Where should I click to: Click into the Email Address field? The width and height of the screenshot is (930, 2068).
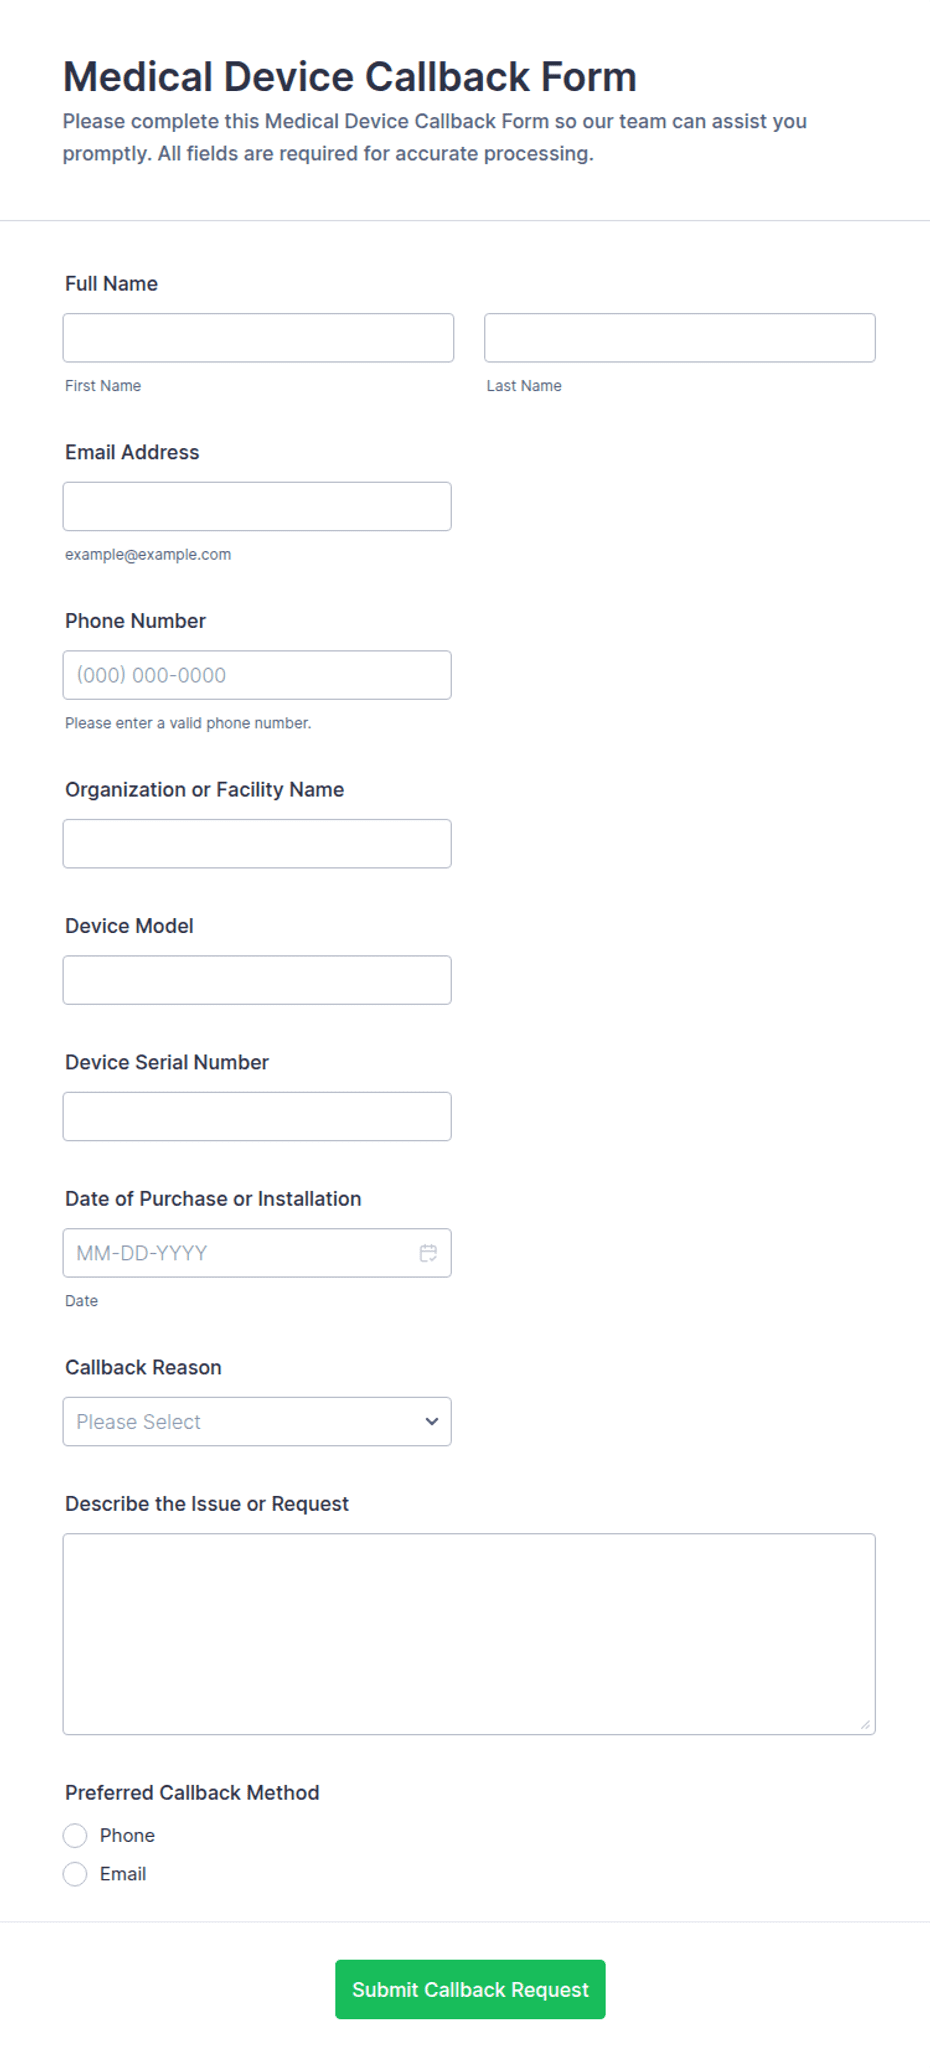[x=257, y=506]
